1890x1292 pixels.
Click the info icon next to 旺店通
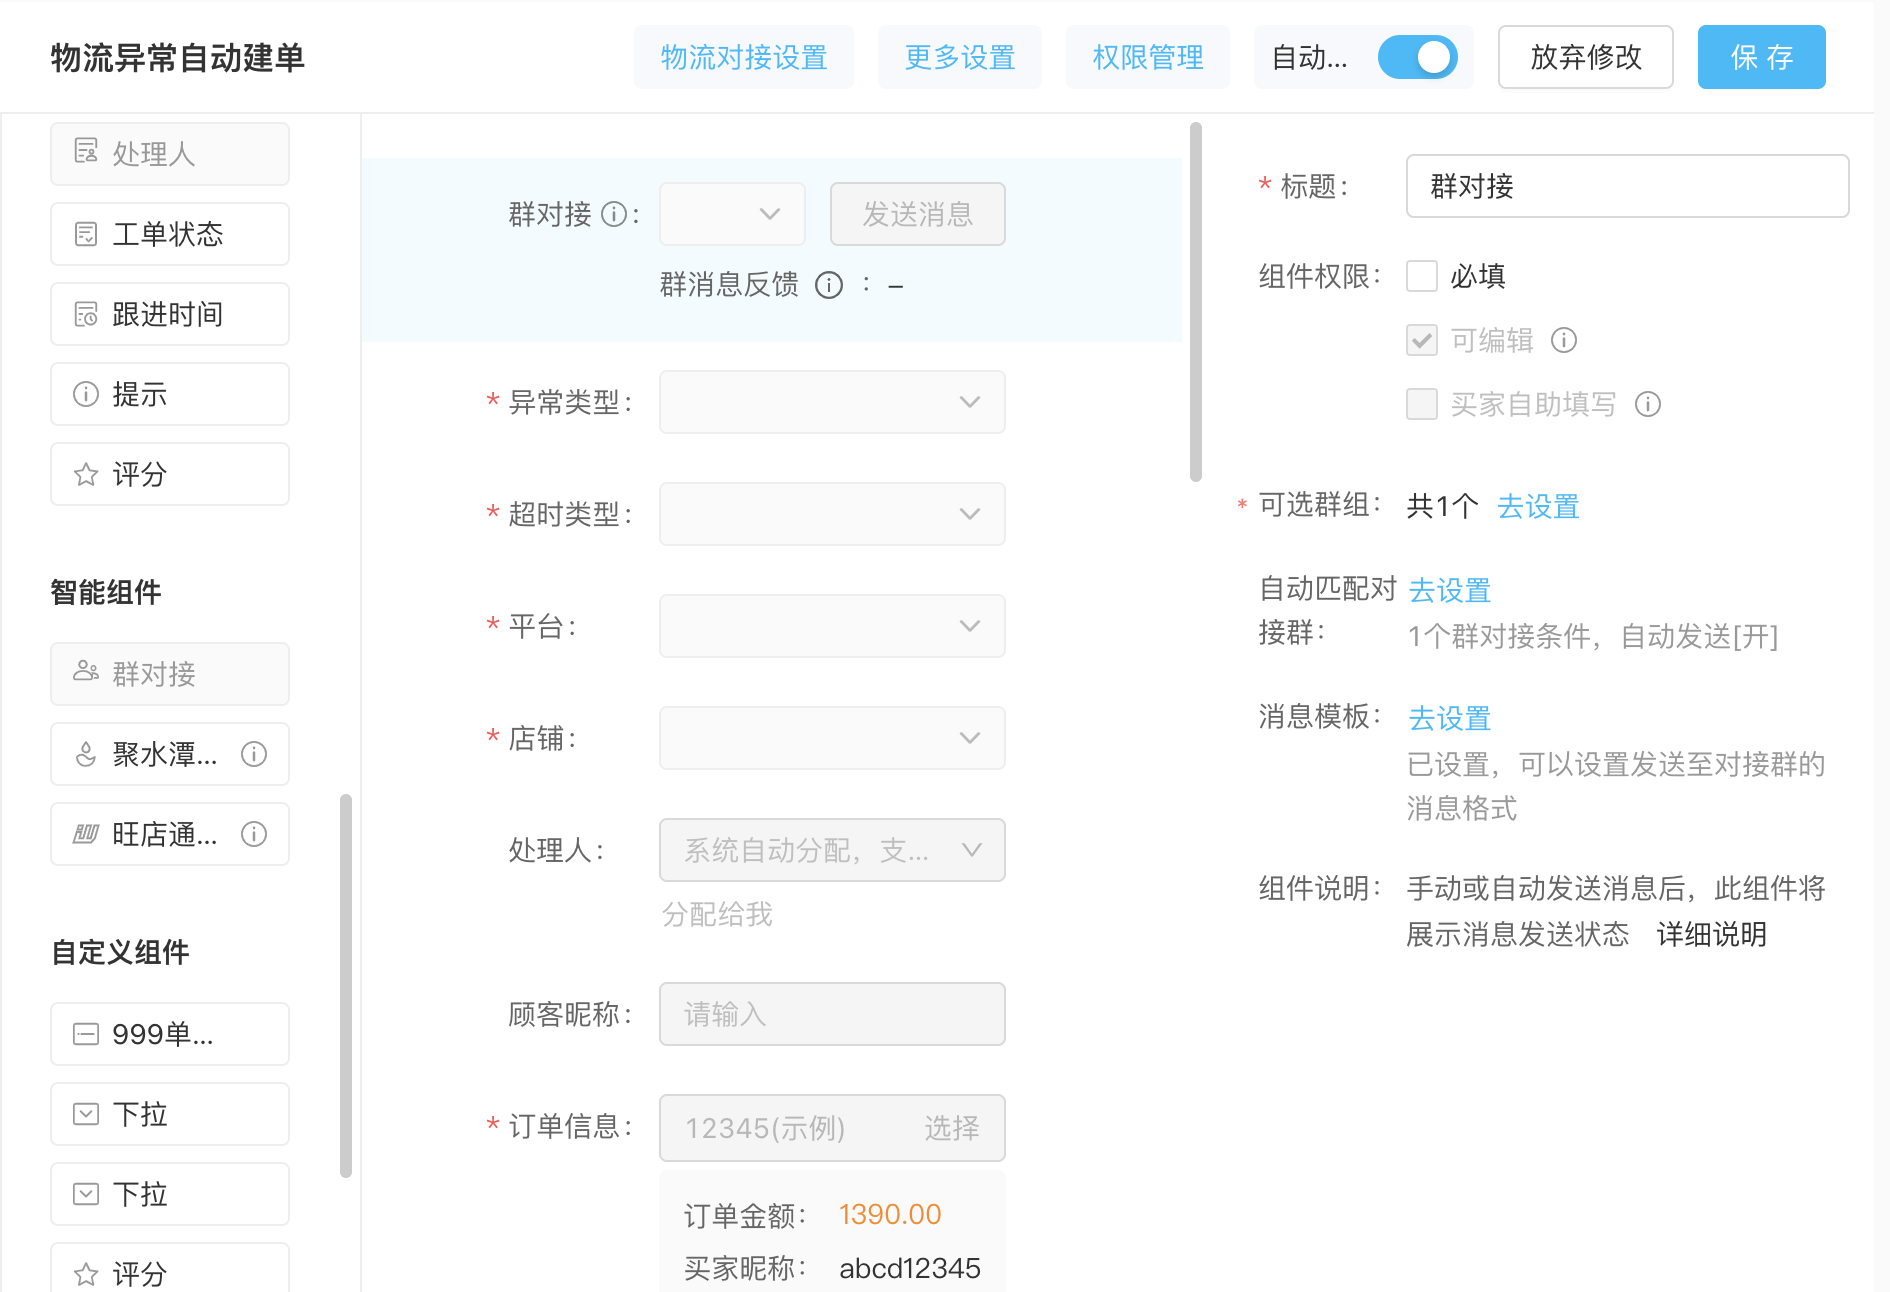tap(254, 834)
